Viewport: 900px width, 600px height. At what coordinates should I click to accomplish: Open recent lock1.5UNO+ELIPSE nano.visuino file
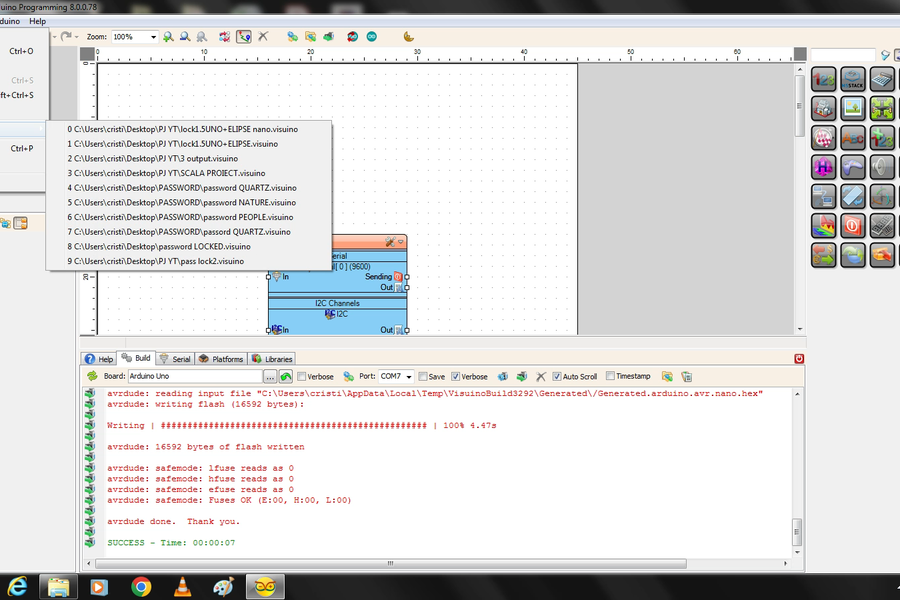point(188,129)
